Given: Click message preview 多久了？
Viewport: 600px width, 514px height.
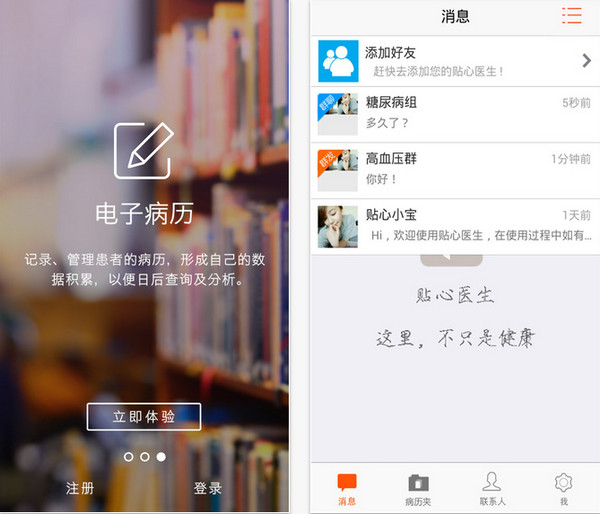Looking at the screenshot, I should (387, 123).
